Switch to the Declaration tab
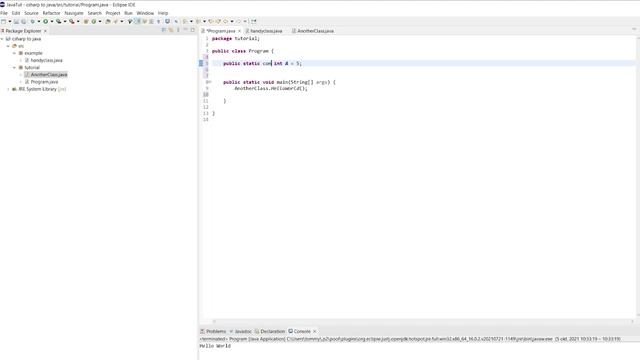The height and width of the screenshot is (360, 640). click(x=270, y=331)
